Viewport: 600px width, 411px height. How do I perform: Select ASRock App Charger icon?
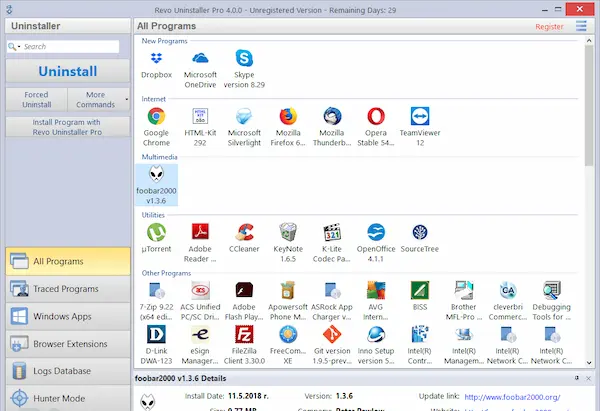(332, 290)
